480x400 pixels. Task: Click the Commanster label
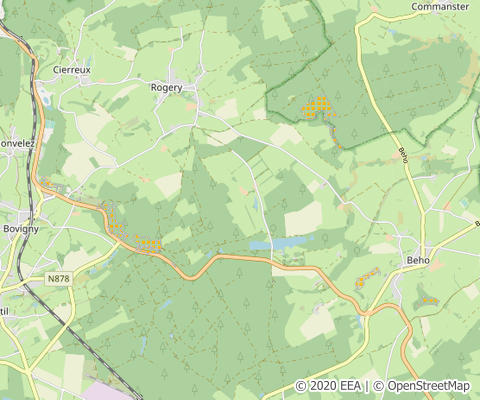point(440,6)
